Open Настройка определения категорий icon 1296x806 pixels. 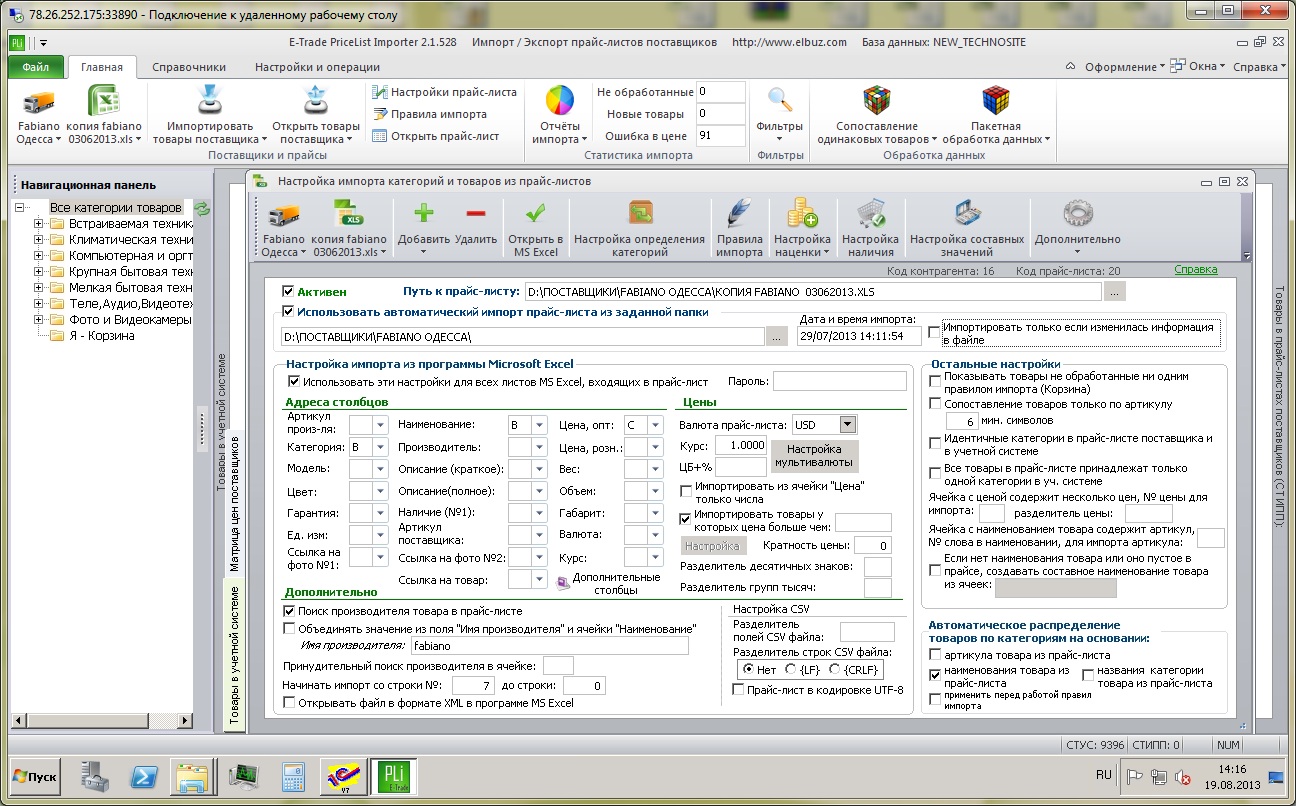point(639,214)
